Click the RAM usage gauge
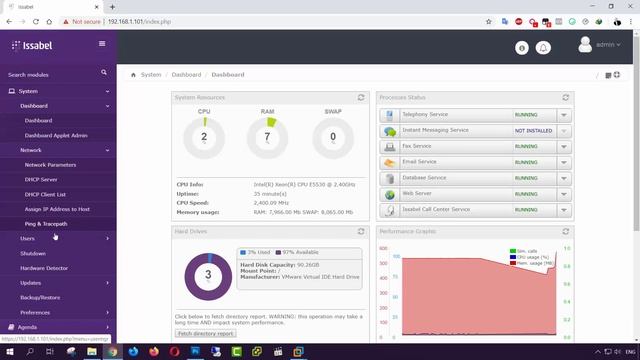The width and height of the screenshot is (640, 360). [267, 138]
